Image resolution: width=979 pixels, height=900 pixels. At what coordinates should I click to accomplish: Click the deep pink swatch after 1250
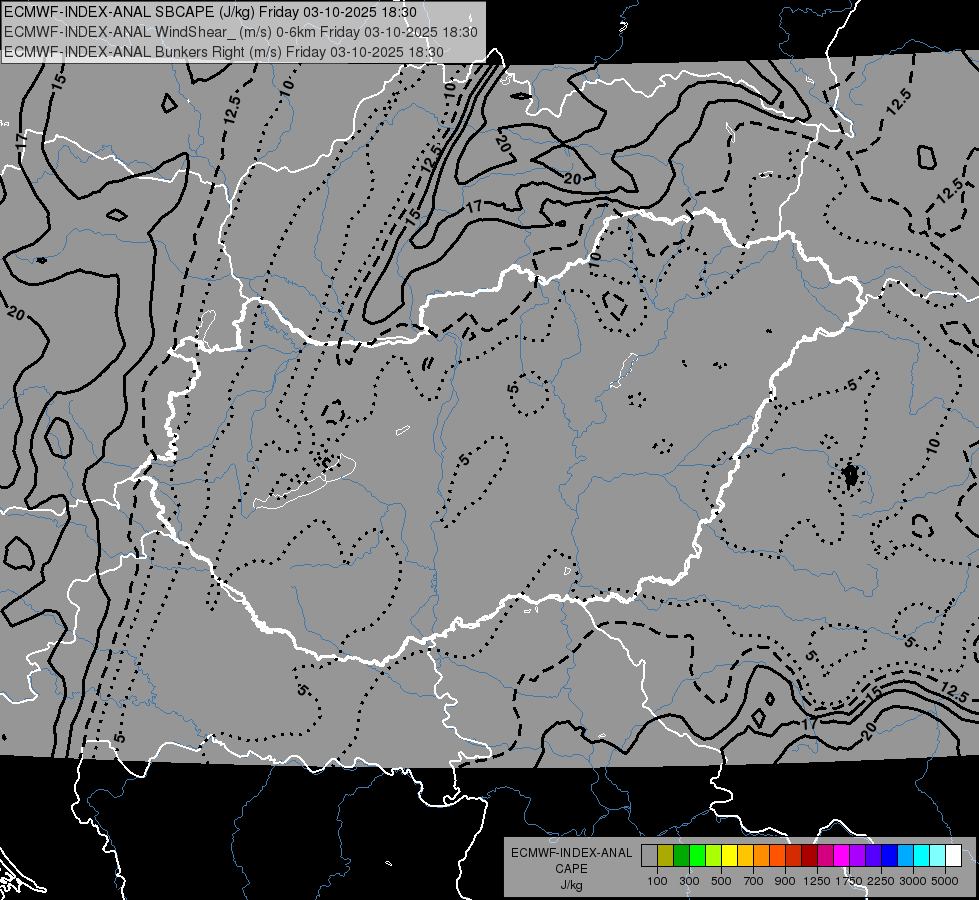coord(825,856)
